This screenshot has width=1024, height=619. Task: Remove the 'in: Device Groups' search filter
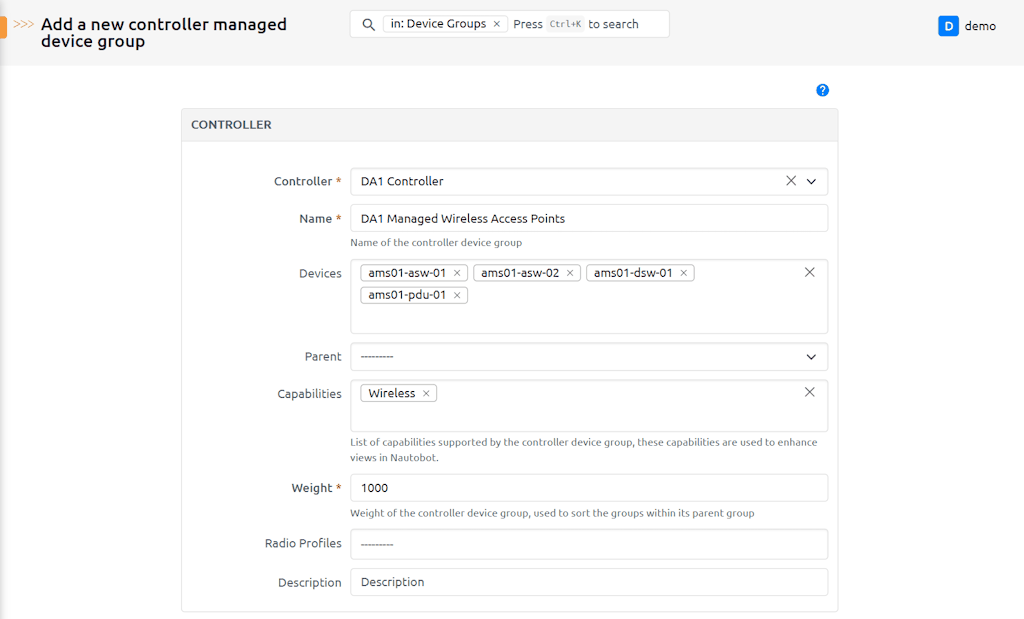point(497,24)
